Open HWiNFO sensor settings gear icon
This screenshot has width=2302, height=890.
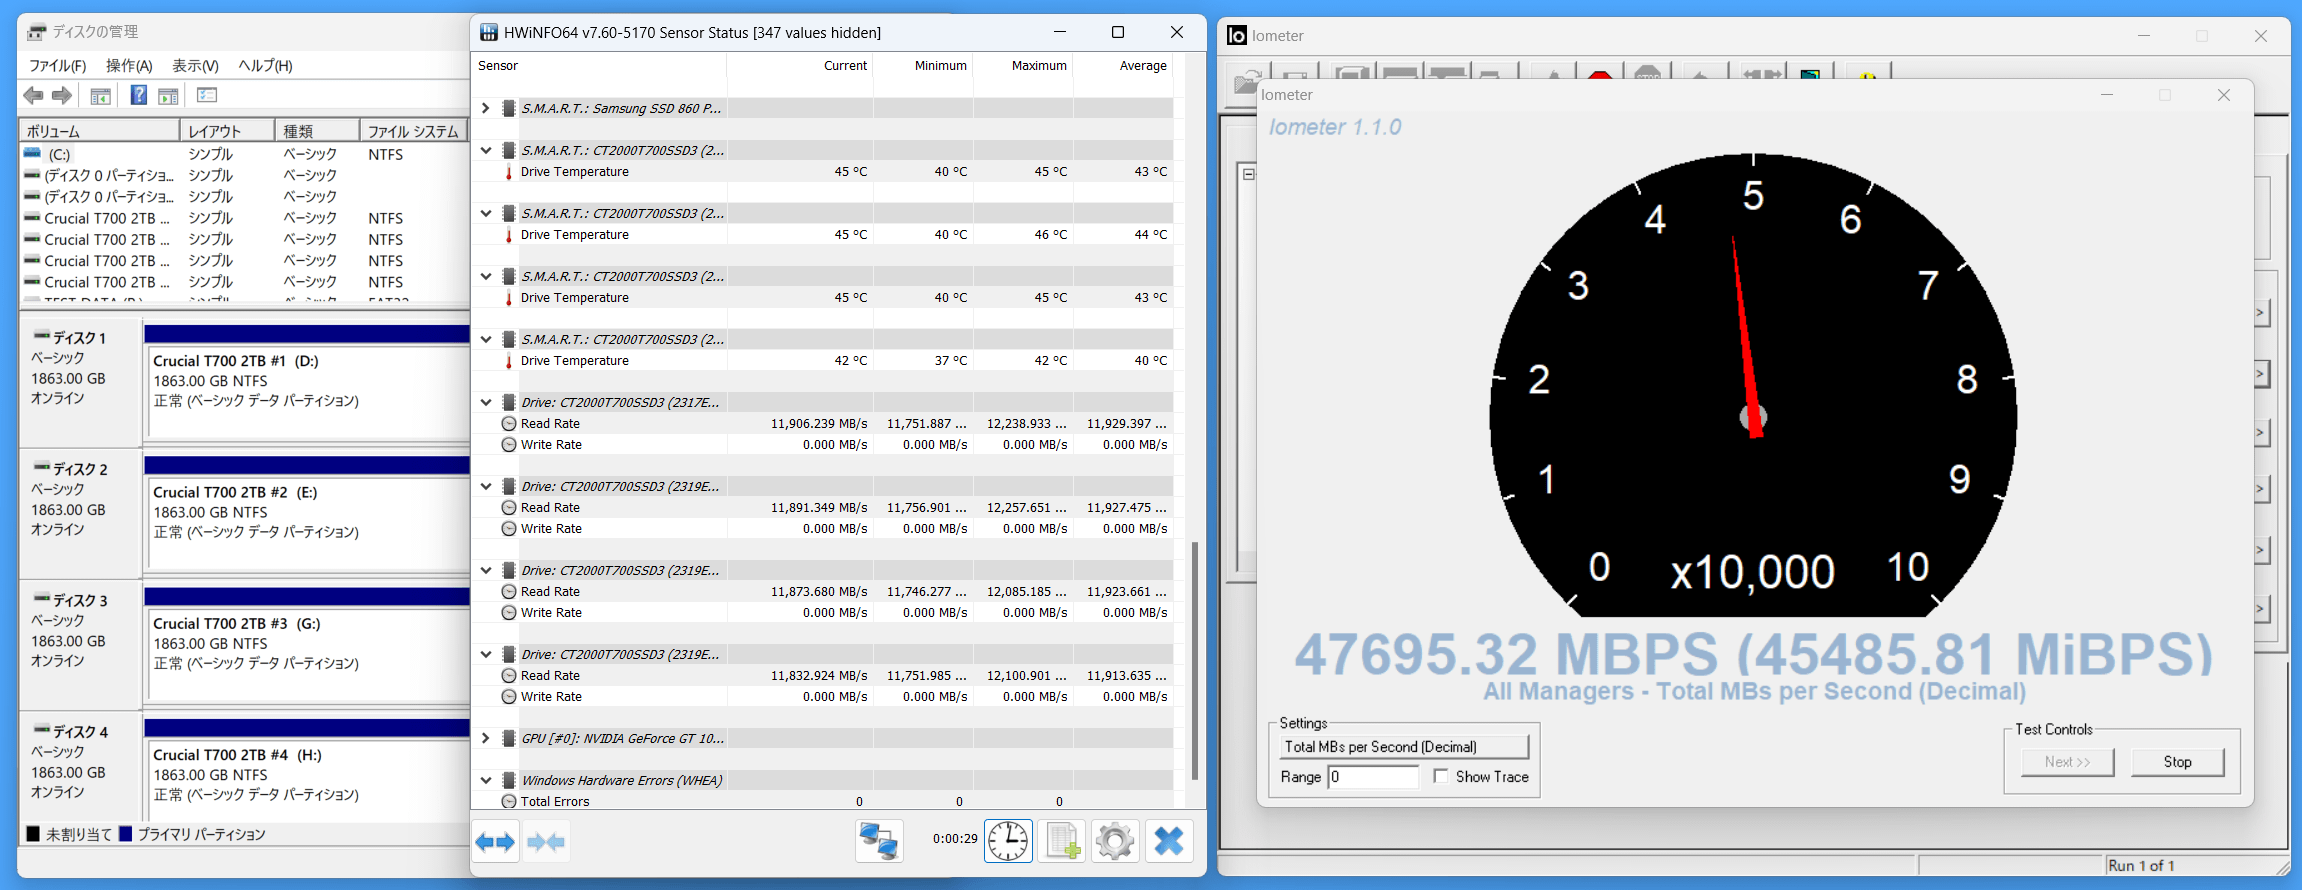pos(1115,841)
